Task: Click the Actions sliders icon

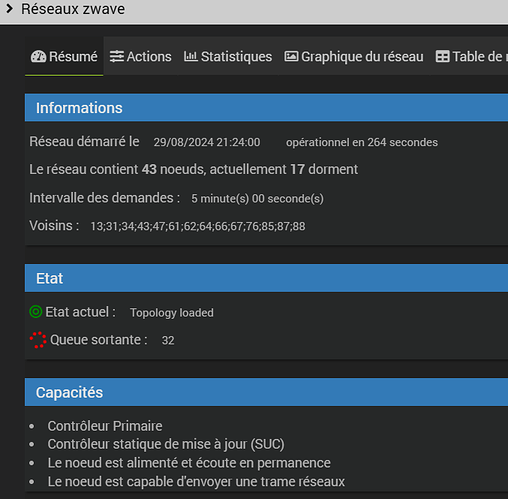Action: pos(117,57)
